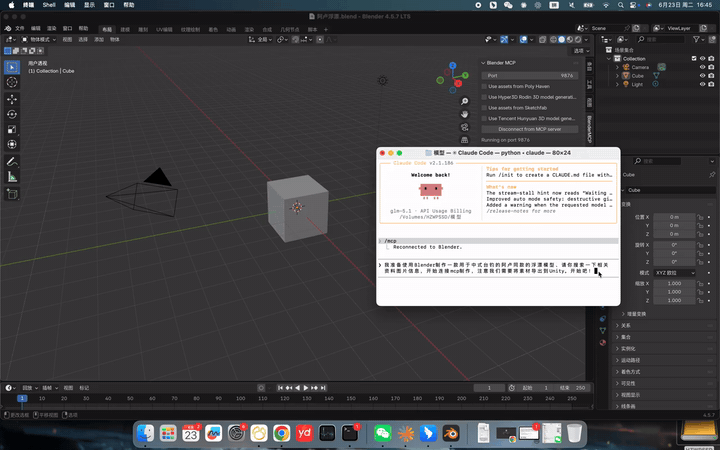Collapse the Collection tree row

(609, 59)
